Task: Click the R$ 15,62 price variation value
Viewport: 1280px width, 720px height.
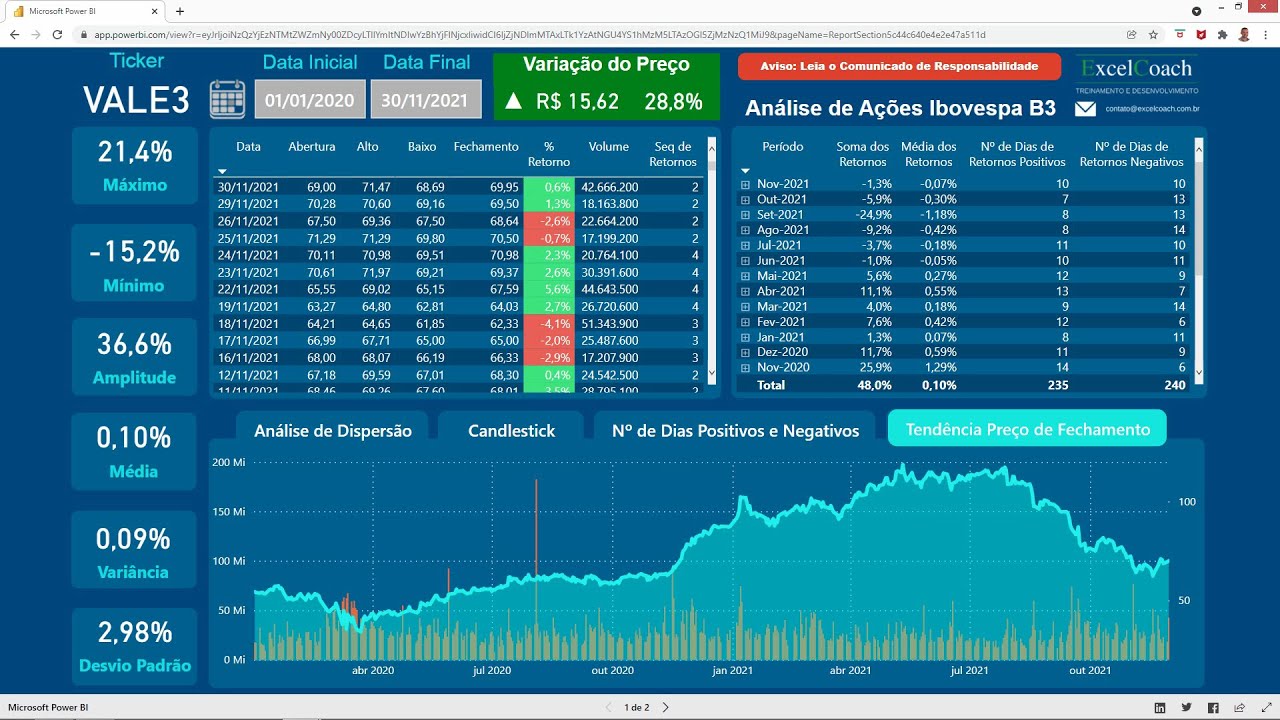Action: [578, 102]
